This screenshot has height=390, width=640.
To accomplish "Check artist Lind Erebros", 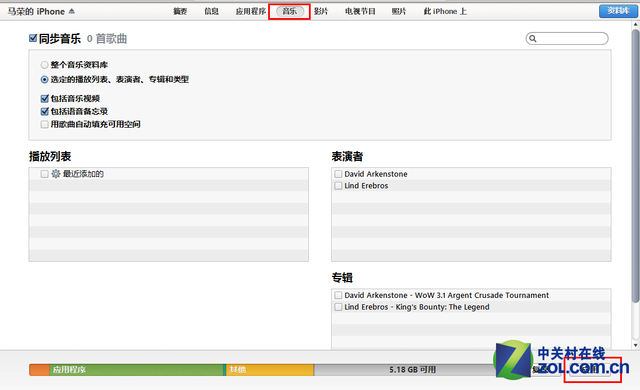I will coord(338,186).
